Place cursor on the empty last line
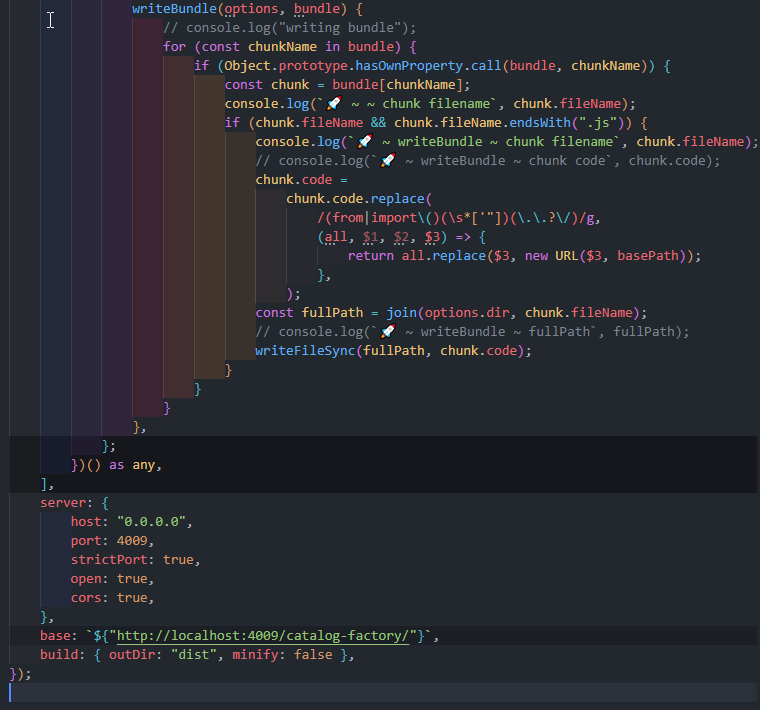This screenshot has width=760, height=710. coord(383,693)
